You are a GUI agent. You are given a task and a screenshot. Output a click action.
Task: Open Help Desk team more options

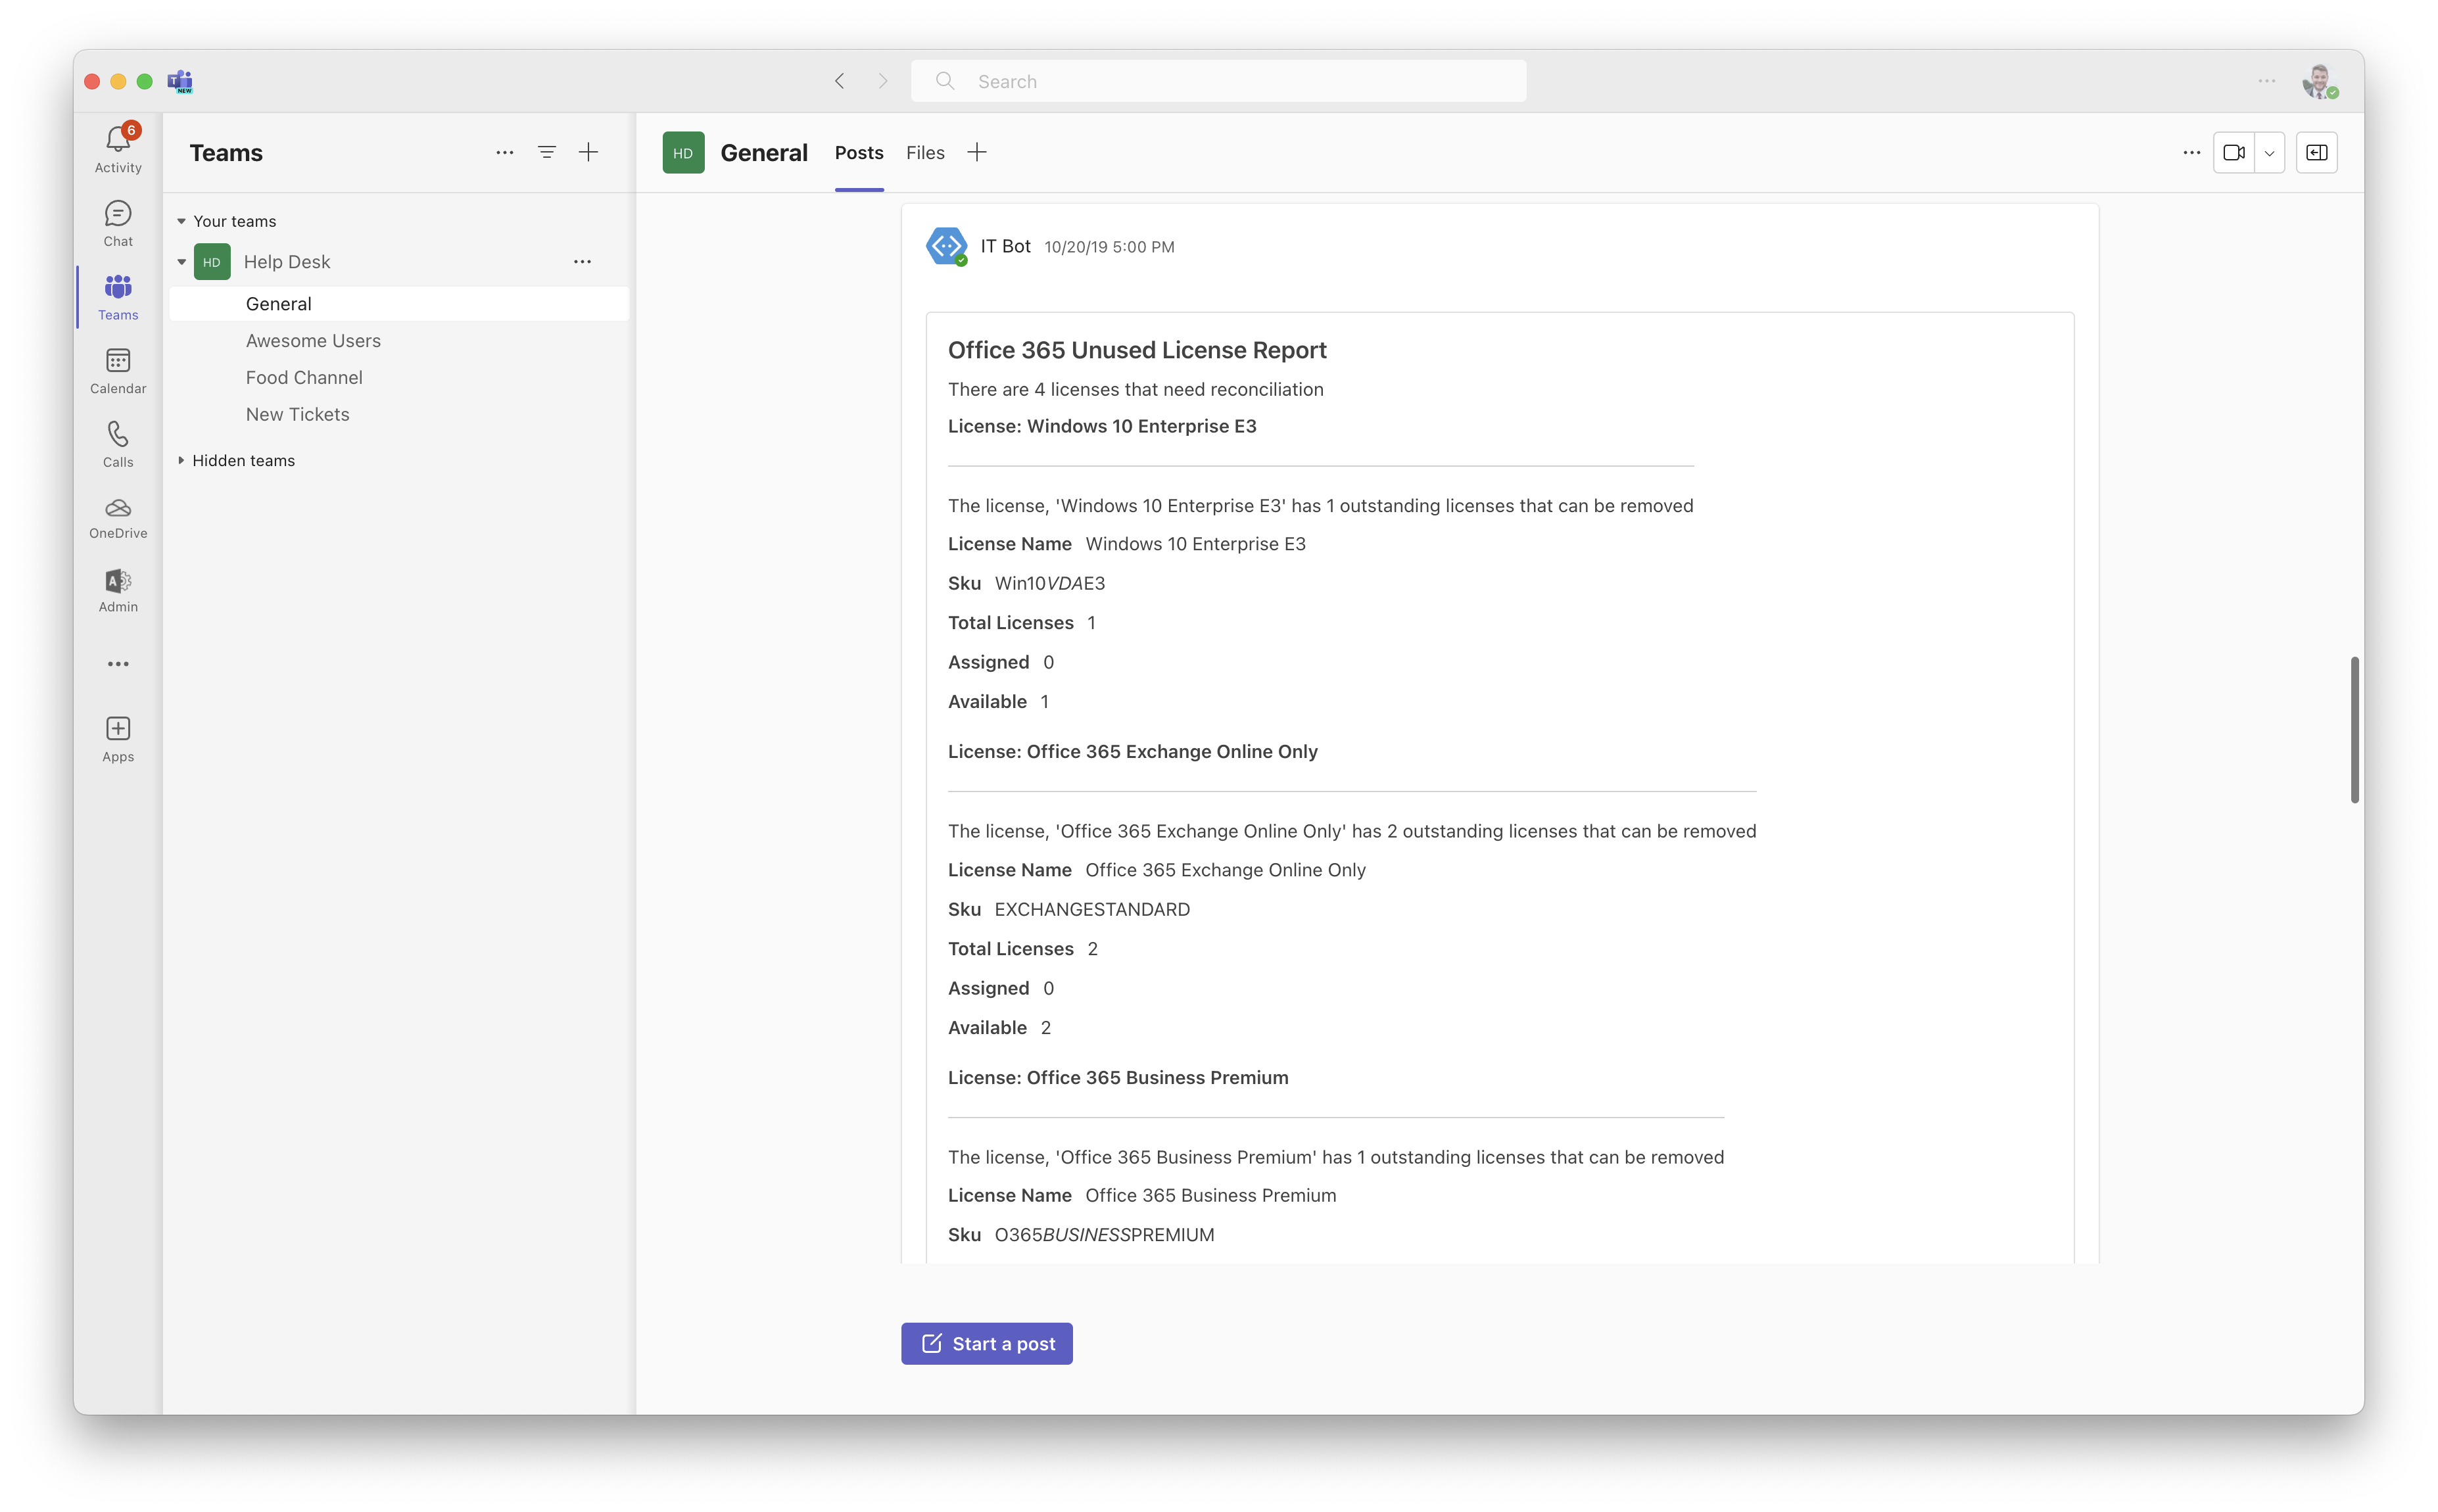583,262
